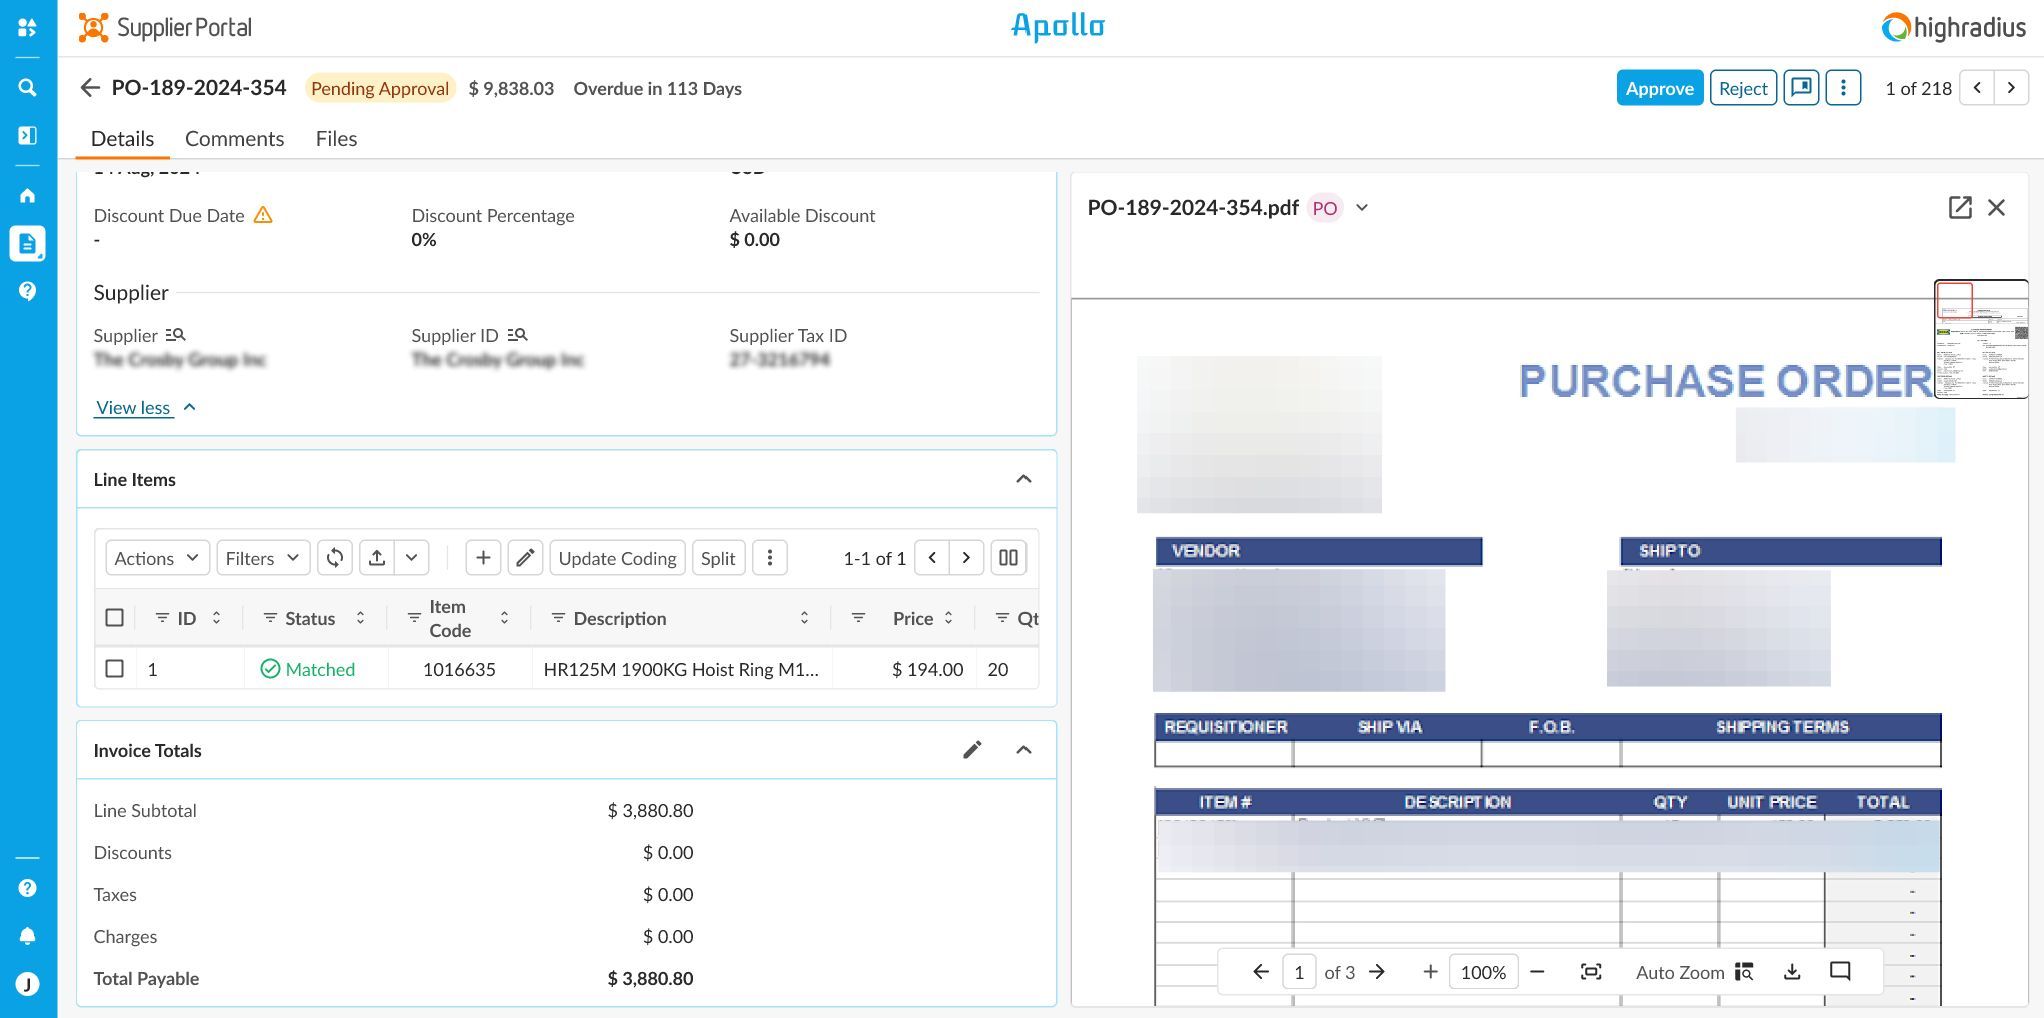The height and width of the screenshot is (1018, 2044).
Task: Sort line items by Description column
Action: 804,618
